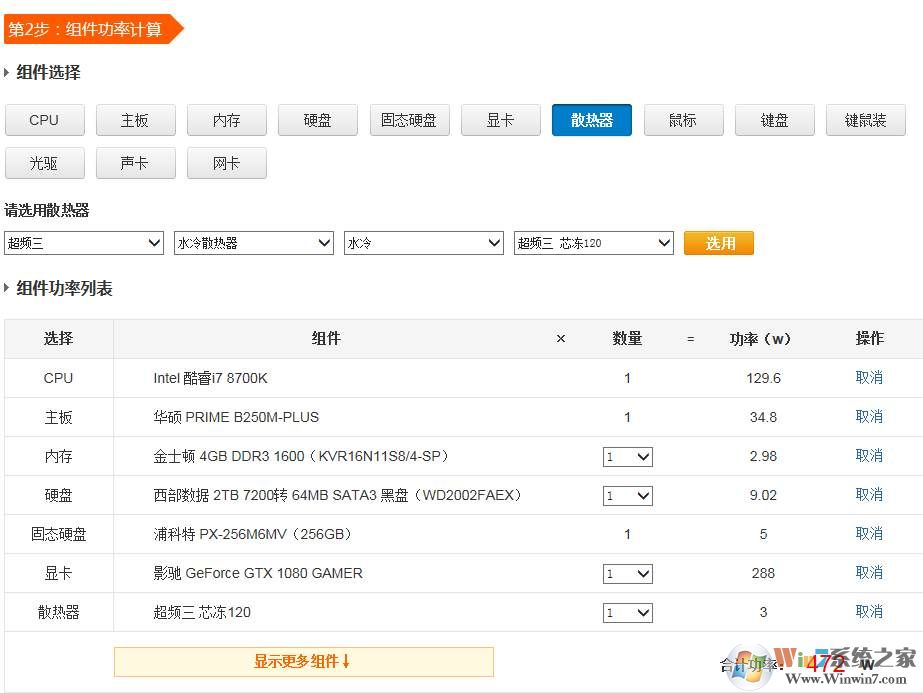Click the 键鼠装 category button
This screenshot has height=693, width=923.
[x=865, y=120]
